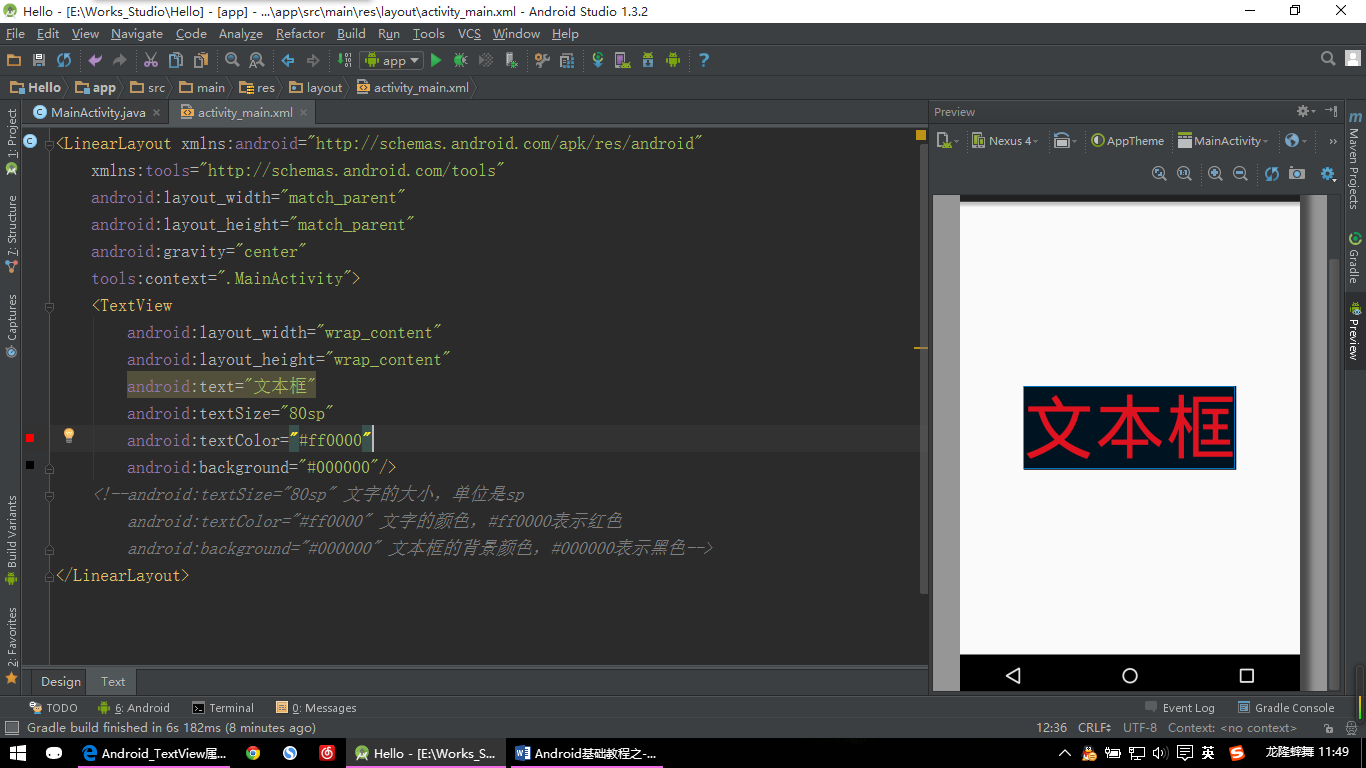Viewport: 1366px width, 768px height.
Task: Open Preview panel gear settings dropdown
Action: click(x=1306, y=111)
